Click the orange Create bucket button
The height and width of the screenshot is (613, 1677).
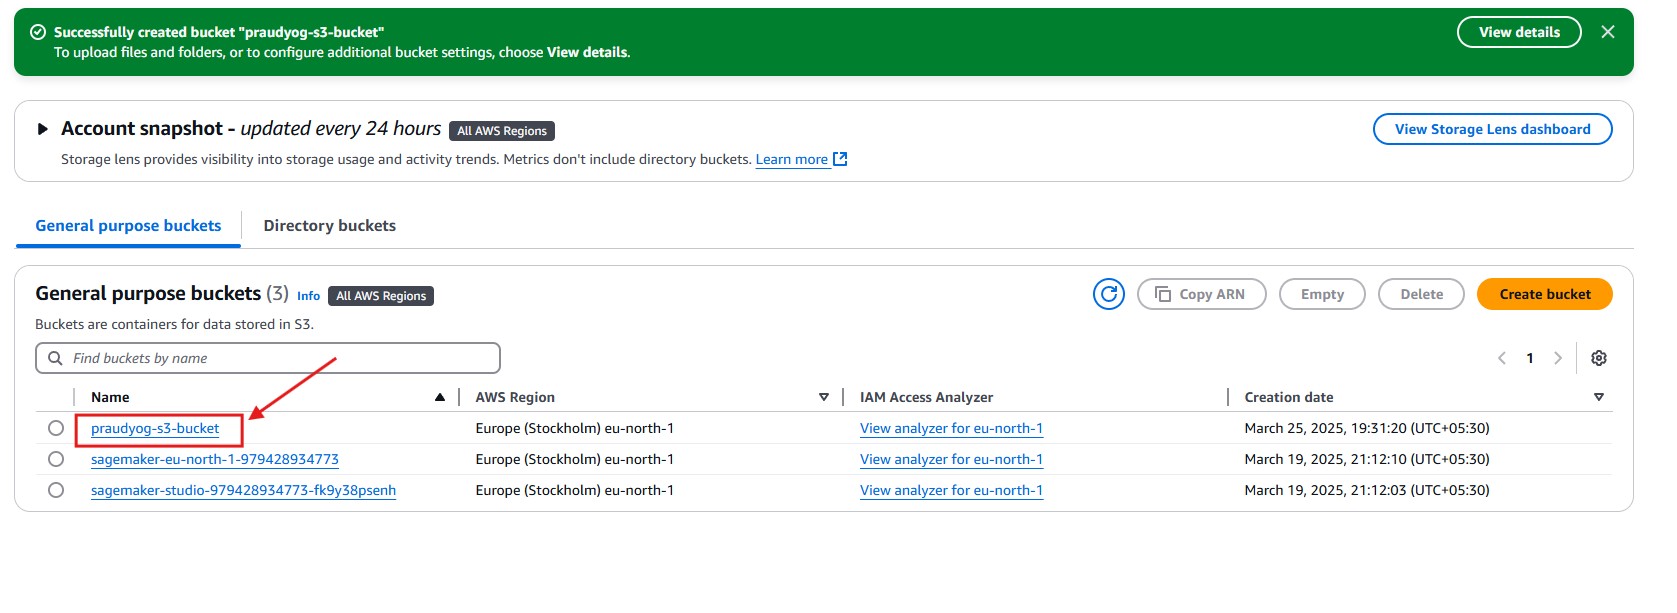pos(1544,294)
